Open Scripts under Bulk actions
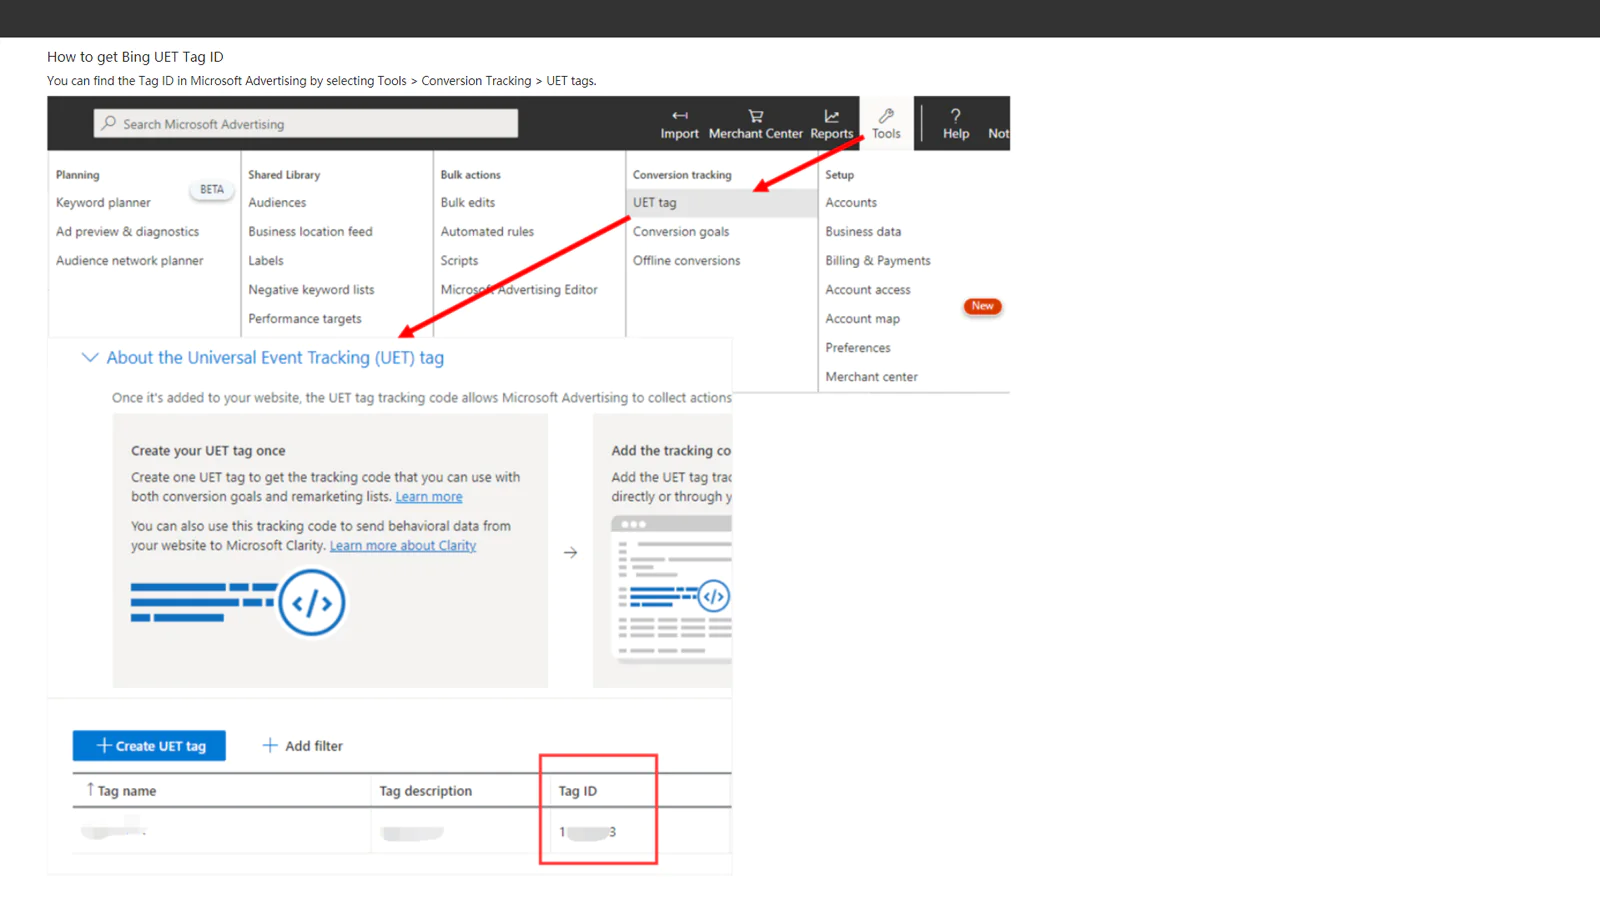The height and width of the screenshot is (900, 1600). coord(459,260)
